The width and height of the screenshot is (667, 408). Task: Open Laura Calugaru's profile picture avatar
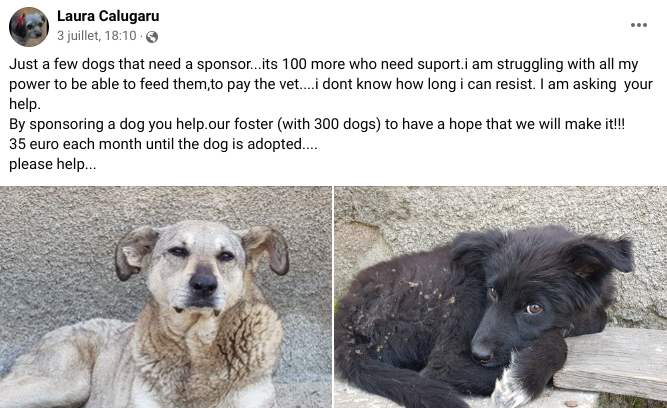29,27
